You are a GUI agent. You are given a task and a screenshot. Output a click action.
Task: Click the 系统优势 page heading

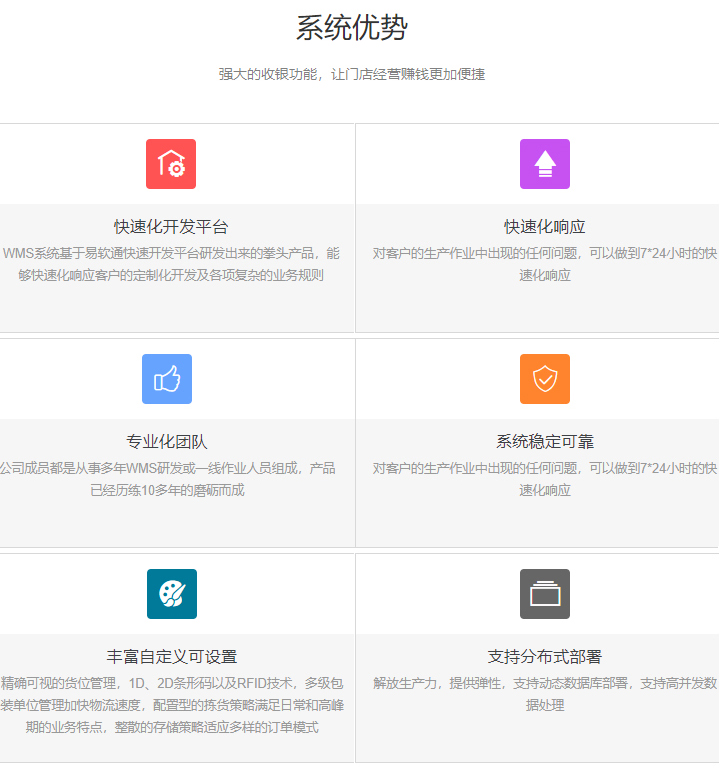point(351,28)
